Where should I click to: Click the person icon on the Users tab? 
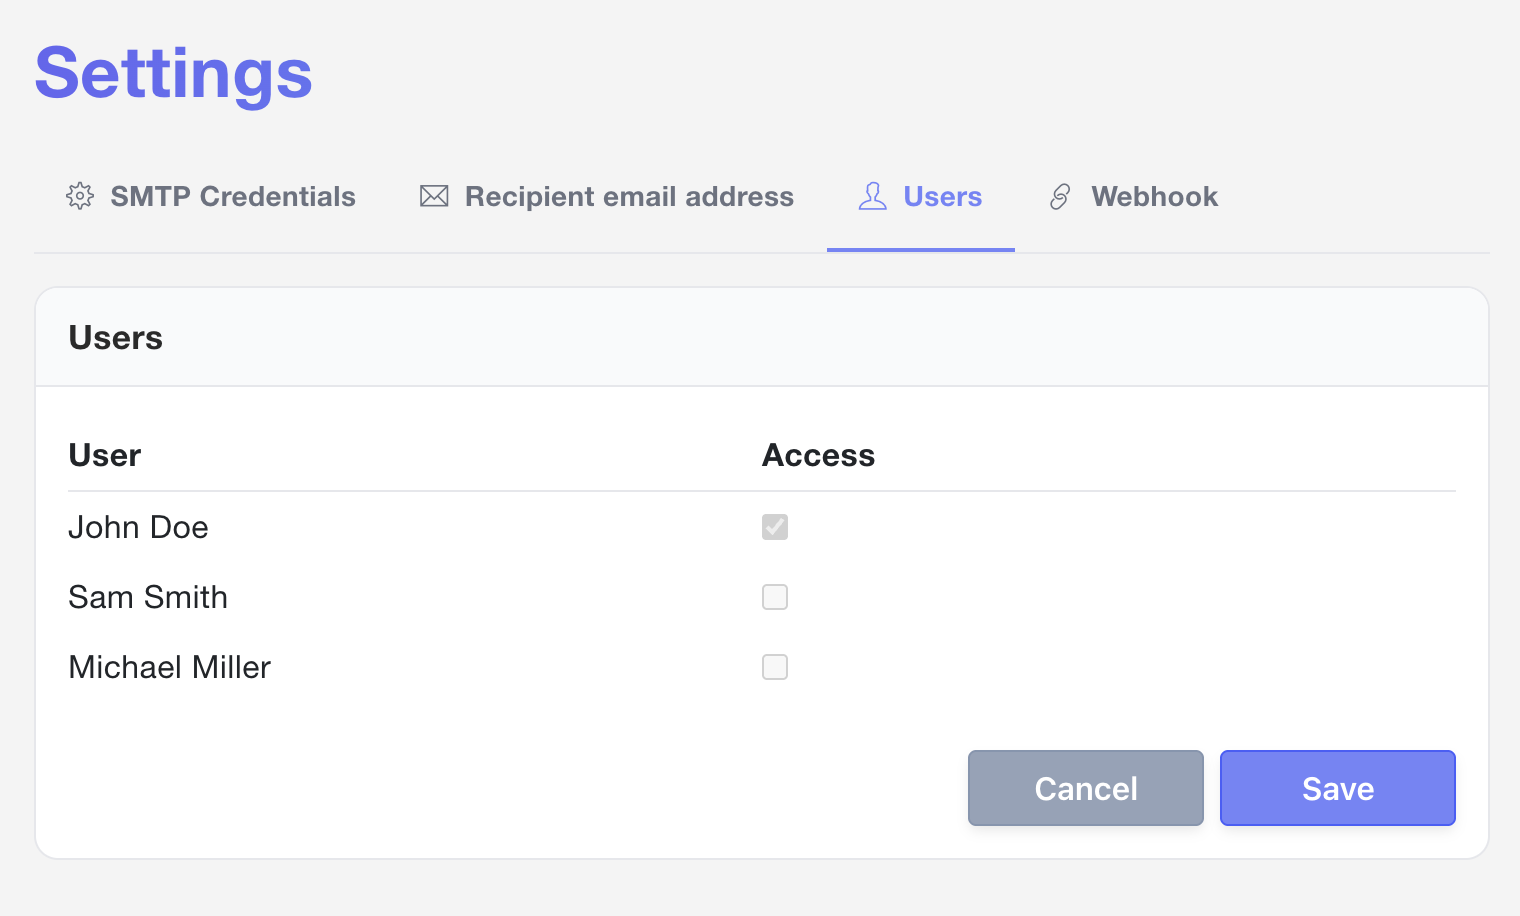coord(872,196)
